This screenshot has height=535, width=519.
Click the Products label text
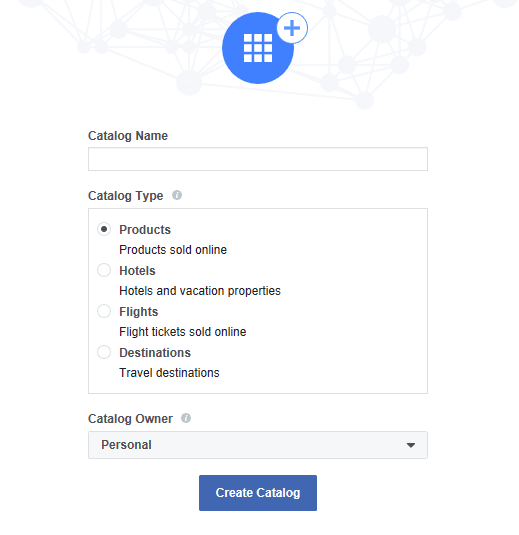click(x=145, y=230)
